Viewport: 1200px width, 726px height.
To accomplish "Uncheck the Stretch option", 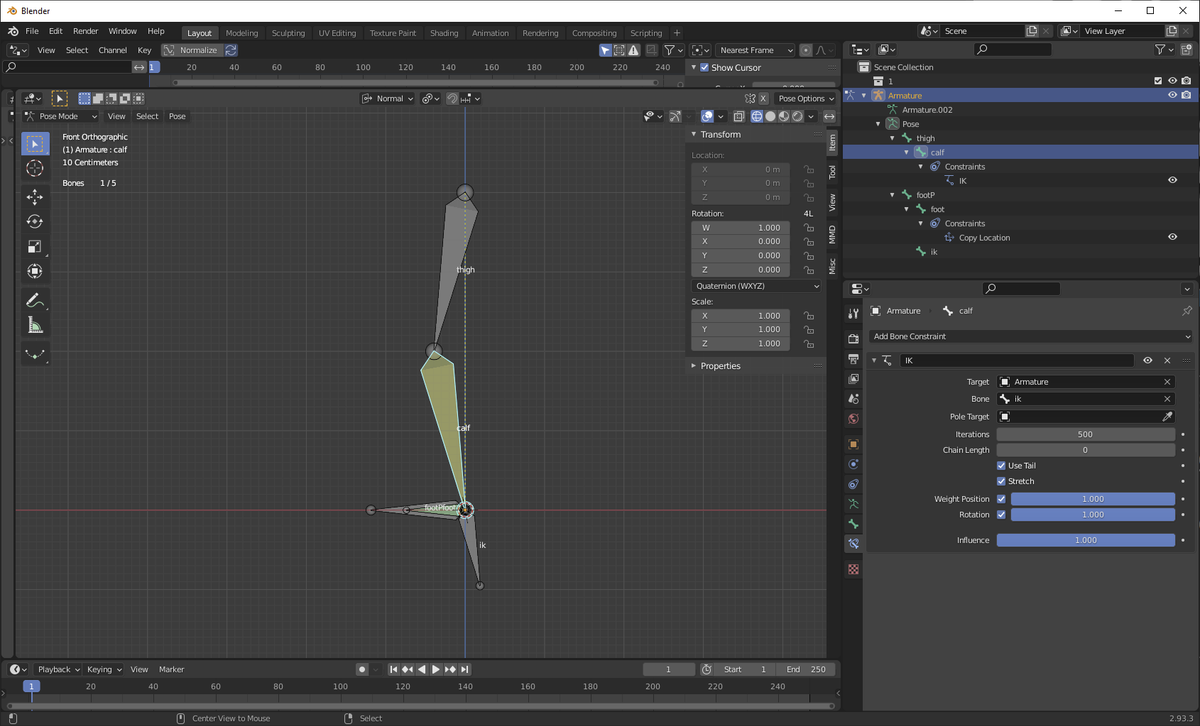I will coord(1001,481).
